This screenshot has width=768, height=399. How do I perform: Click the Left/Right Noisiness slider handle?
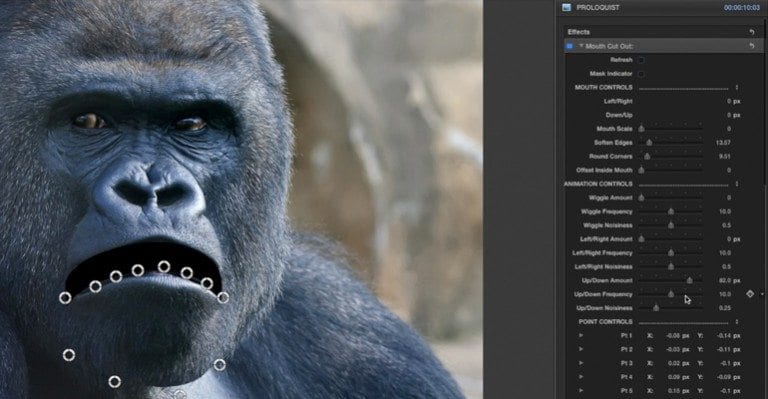pyautogui.click(x=671, y=266)
